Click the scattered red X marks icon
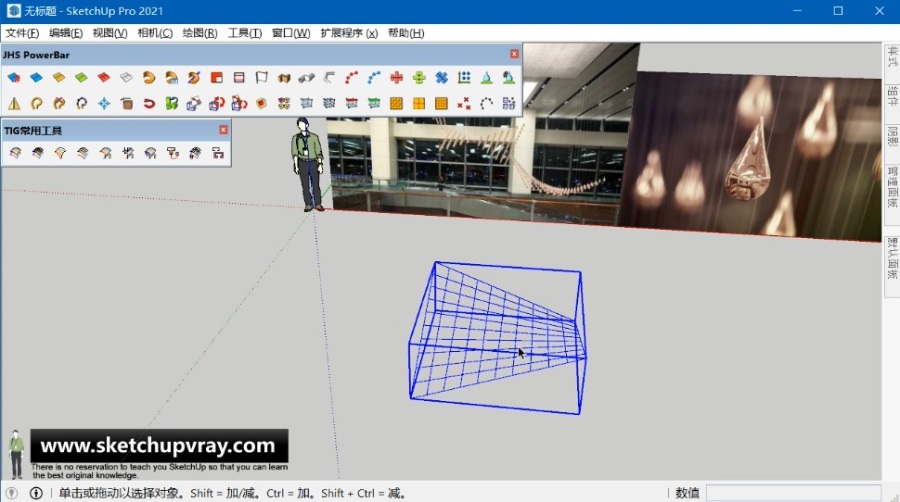900x502 pixels. click(x=464, y=103)
